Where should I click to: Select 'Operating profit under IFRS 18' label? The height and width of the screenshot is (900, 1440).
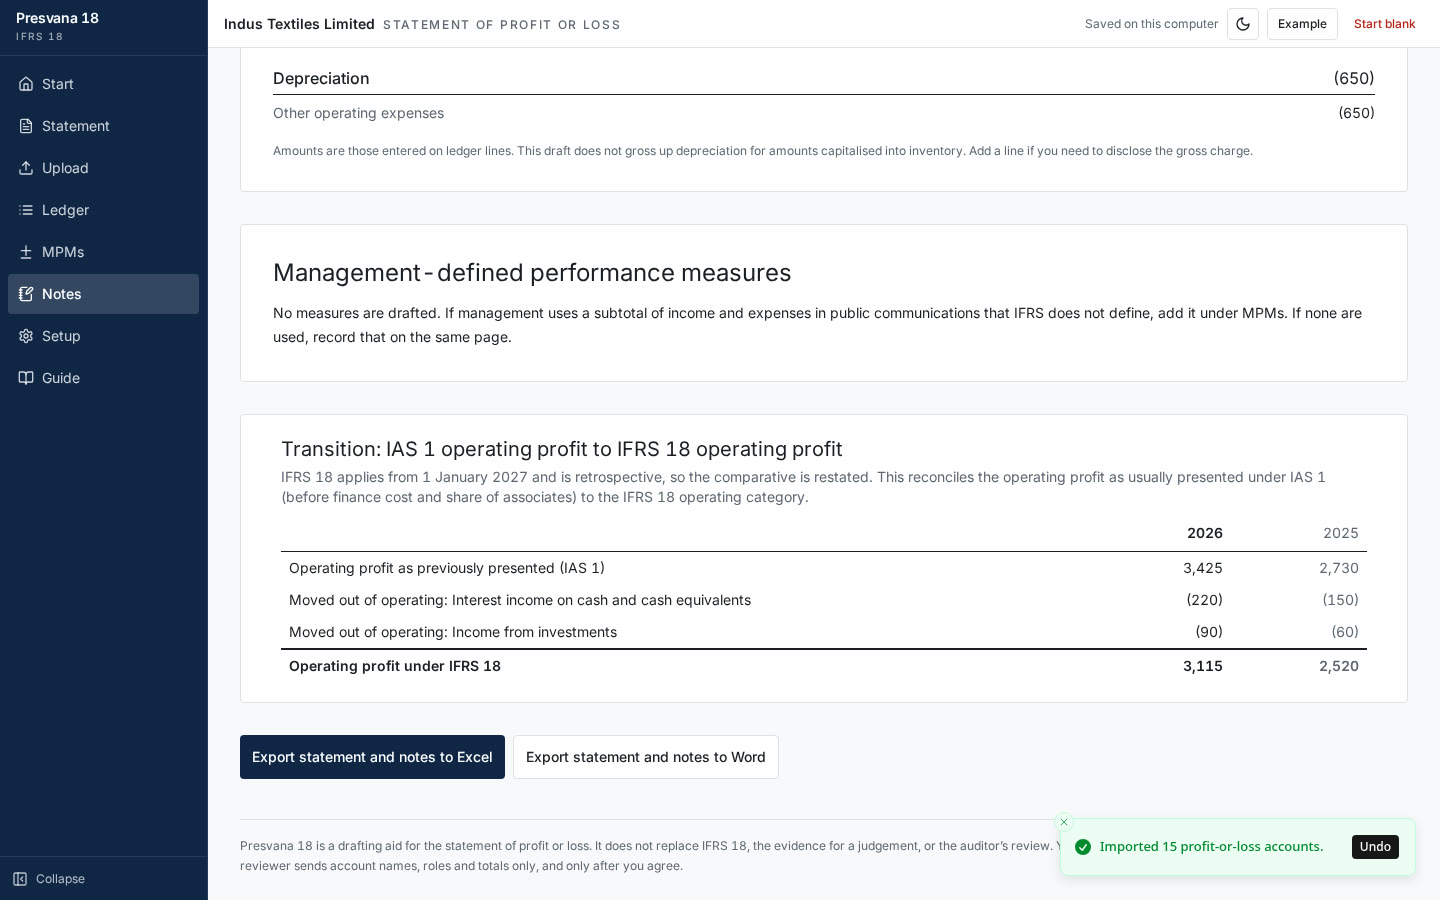pos(395,666)
